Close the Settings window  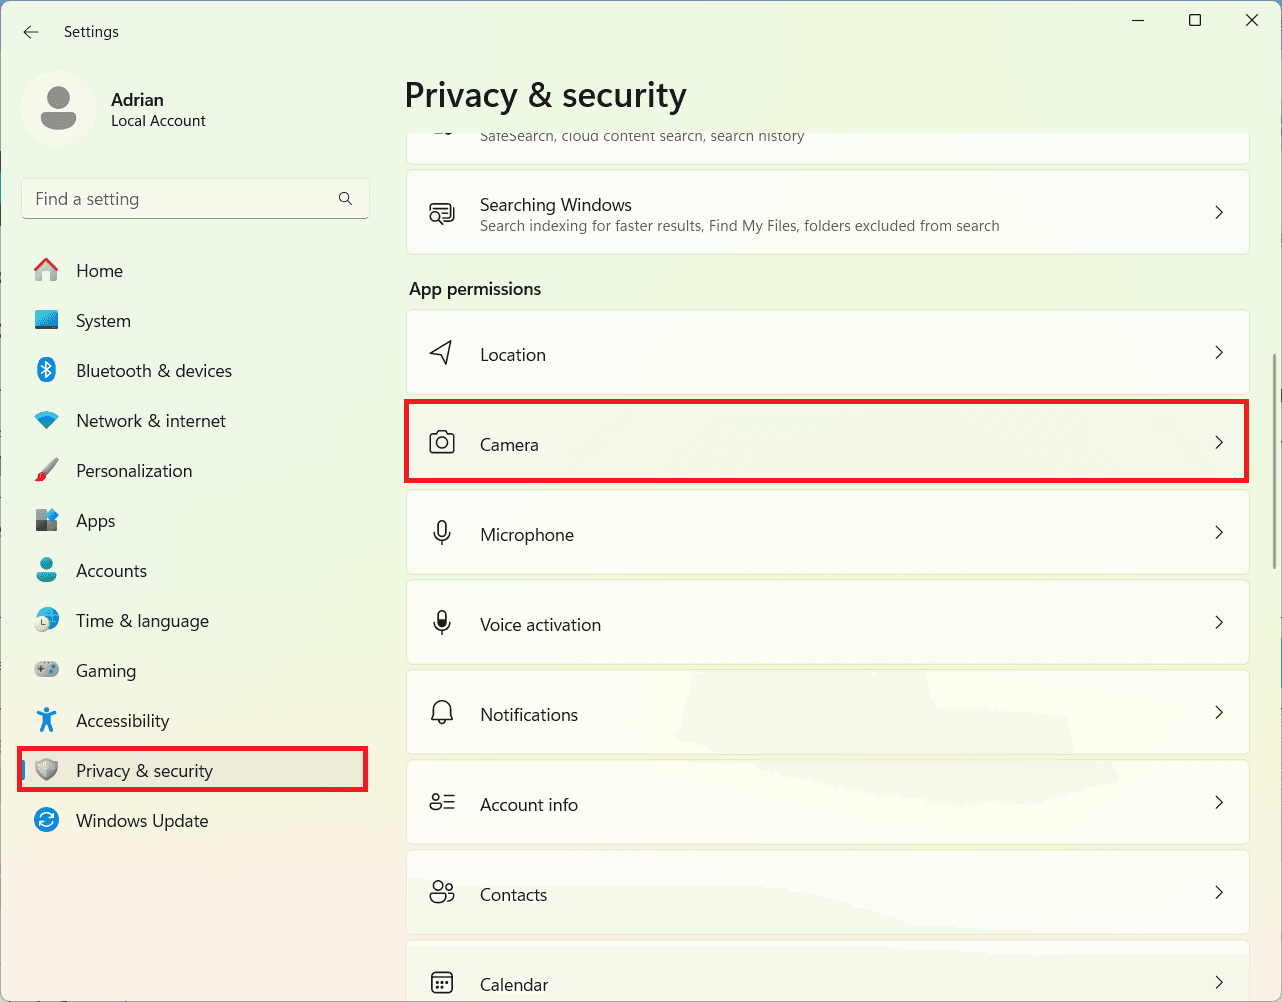(x=1252, y=20)
